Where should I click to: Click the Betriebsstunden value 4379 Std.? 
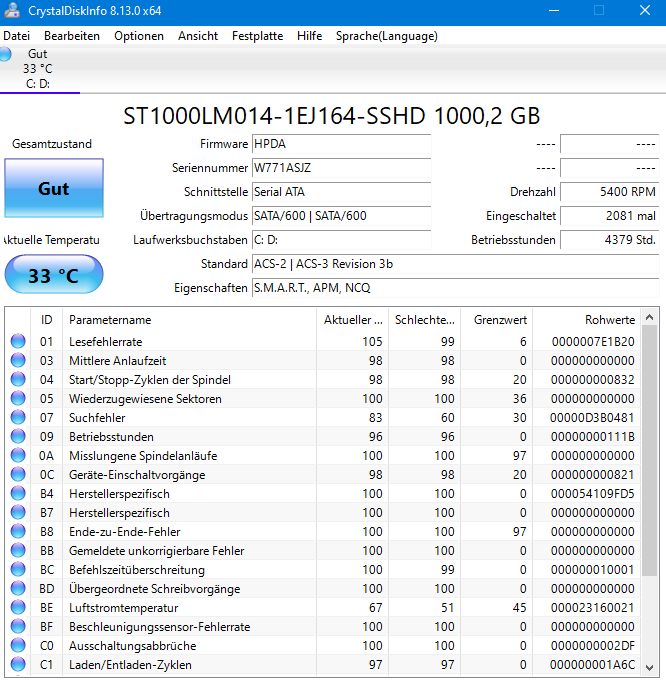(x=609, y=240)
